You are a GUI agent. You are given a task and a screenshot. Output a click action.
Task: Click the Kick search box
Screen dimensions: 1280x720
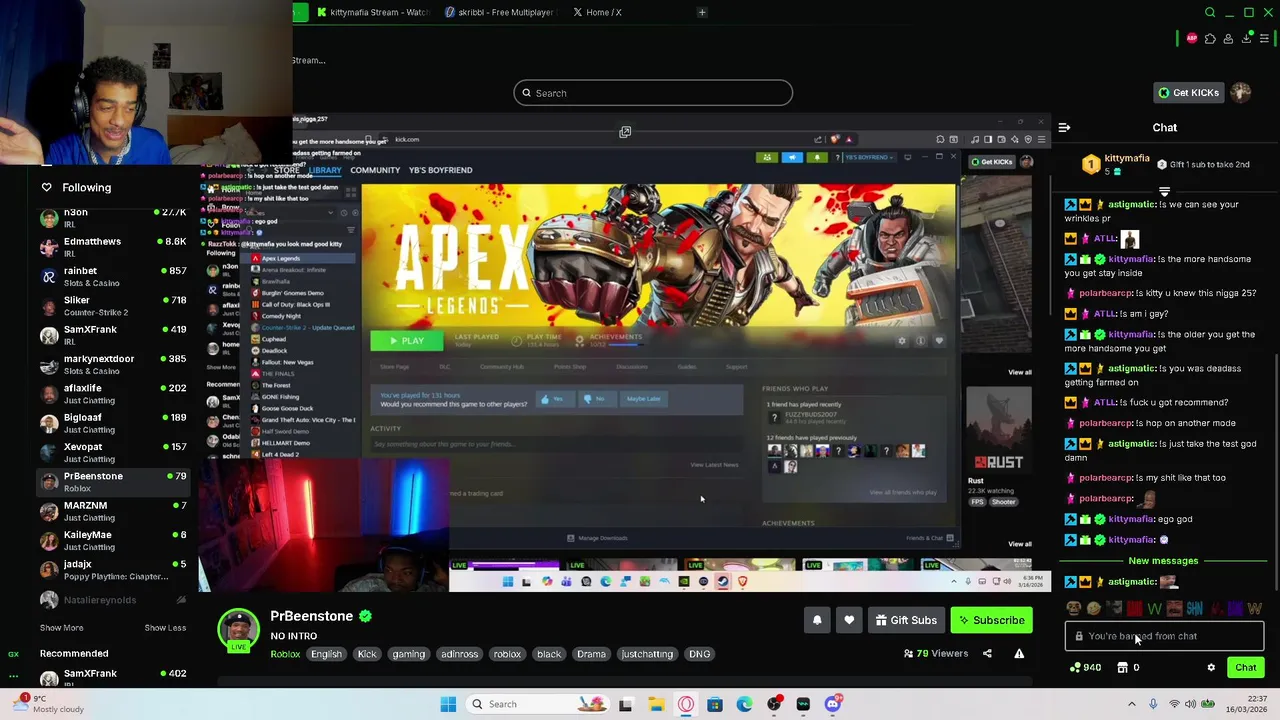click(653, 93)
